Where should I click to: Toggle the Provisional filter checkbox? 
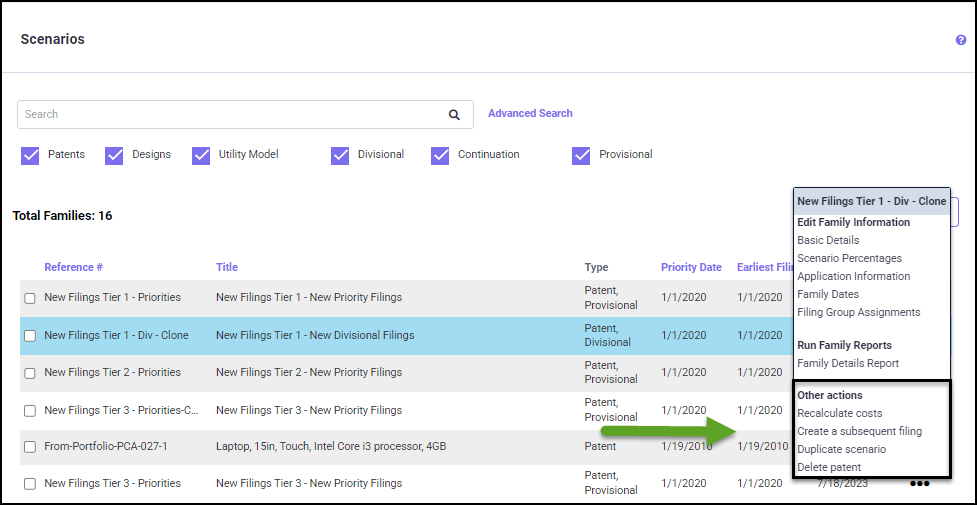click(581, 155)
